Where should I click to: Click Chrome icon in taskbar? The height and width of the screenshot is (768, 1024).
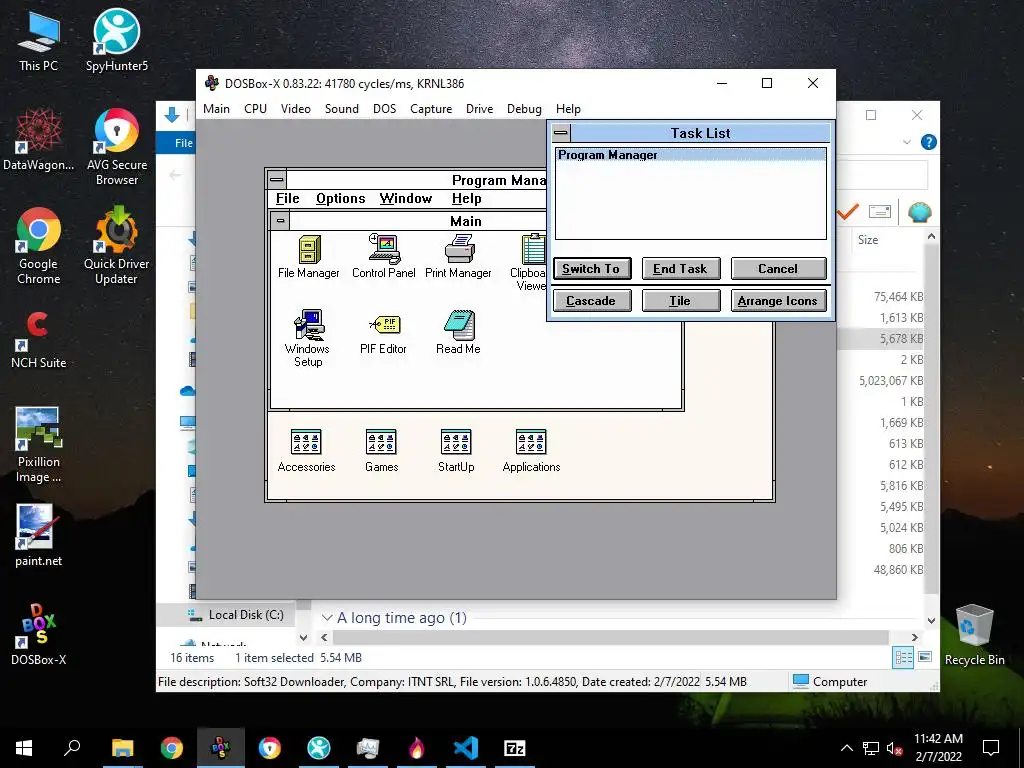(x=172, y=748)
